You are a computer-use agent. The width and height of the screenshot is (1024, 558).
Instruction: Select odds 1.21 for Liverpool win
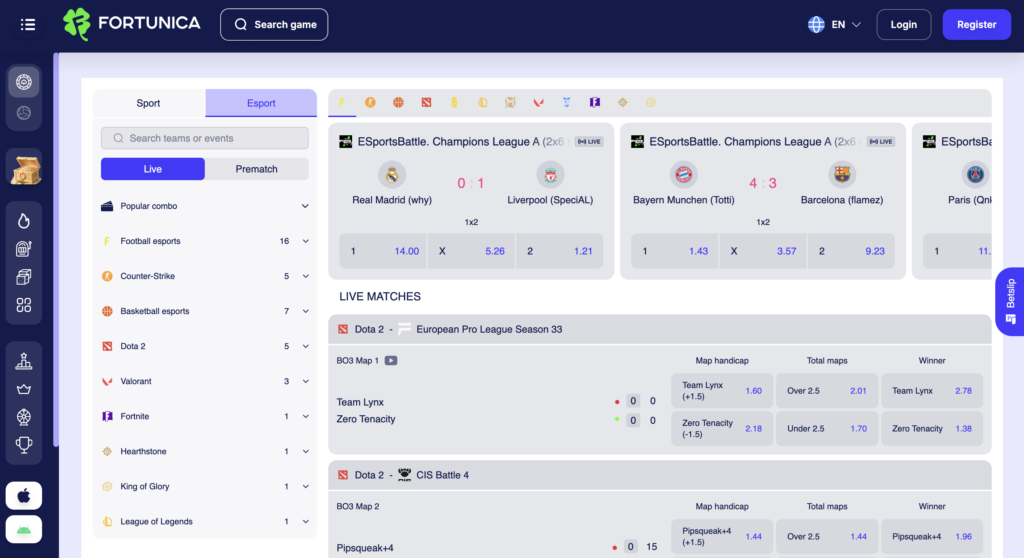(x=560, y=251)
